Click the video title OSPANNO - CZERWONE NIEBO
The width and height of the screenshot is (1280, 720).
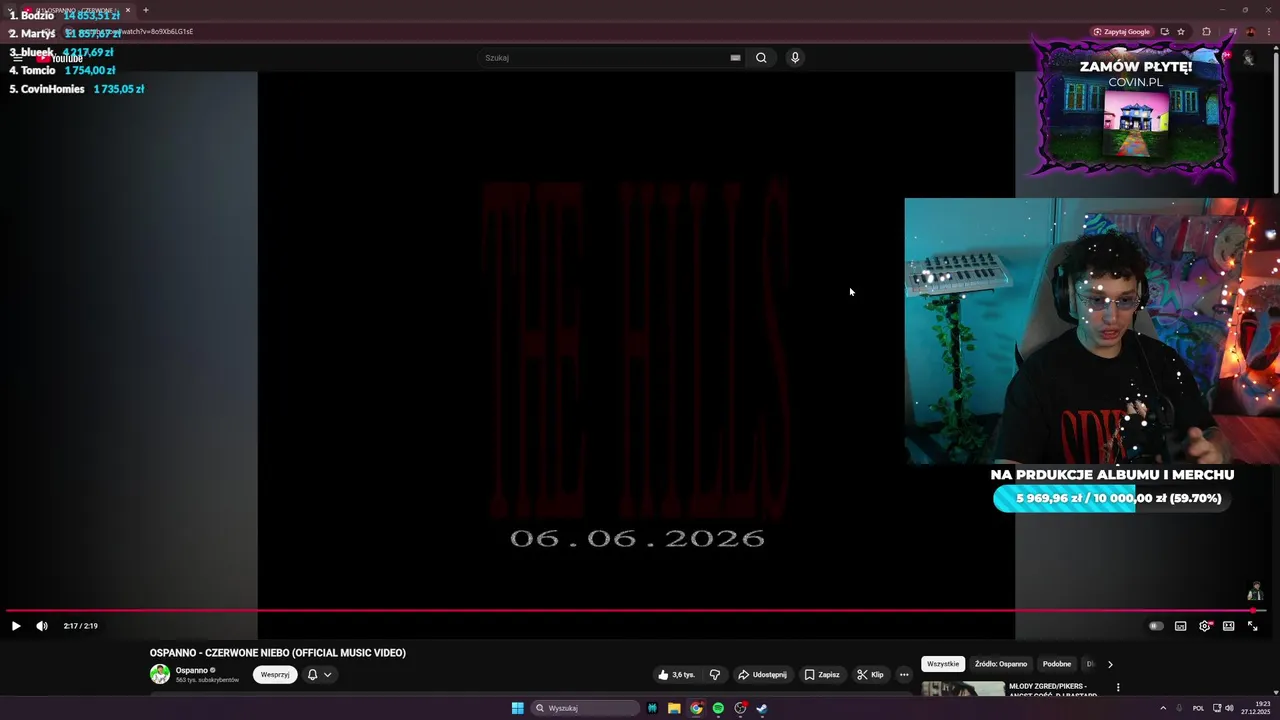tap(278, 653)
